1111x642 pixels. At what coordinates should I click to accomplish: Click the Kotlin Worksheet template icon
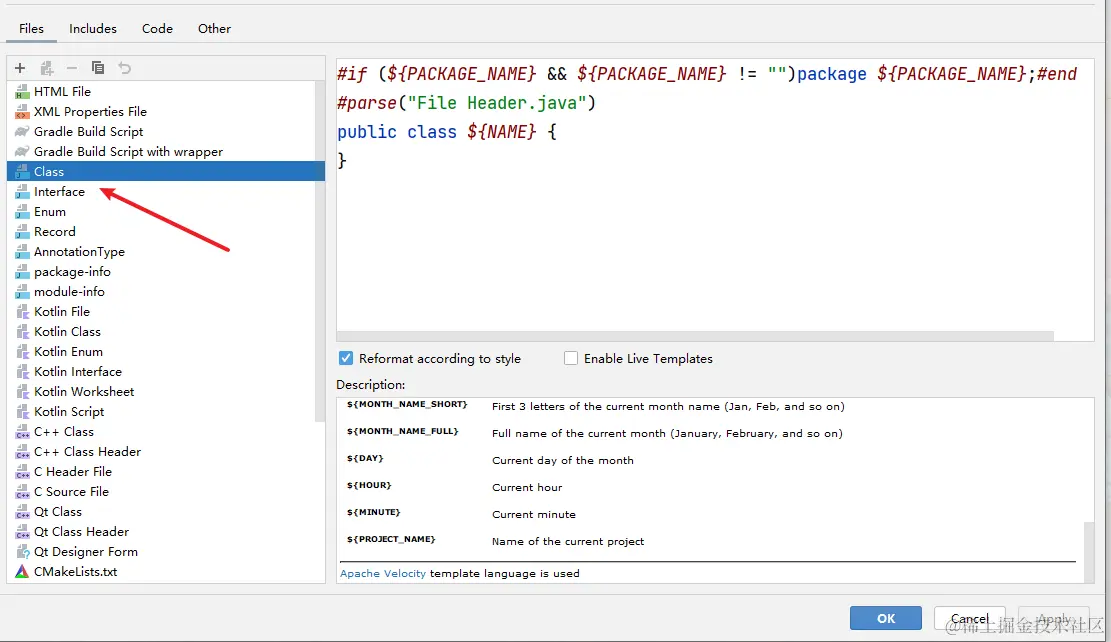click(x=22, y=391)
